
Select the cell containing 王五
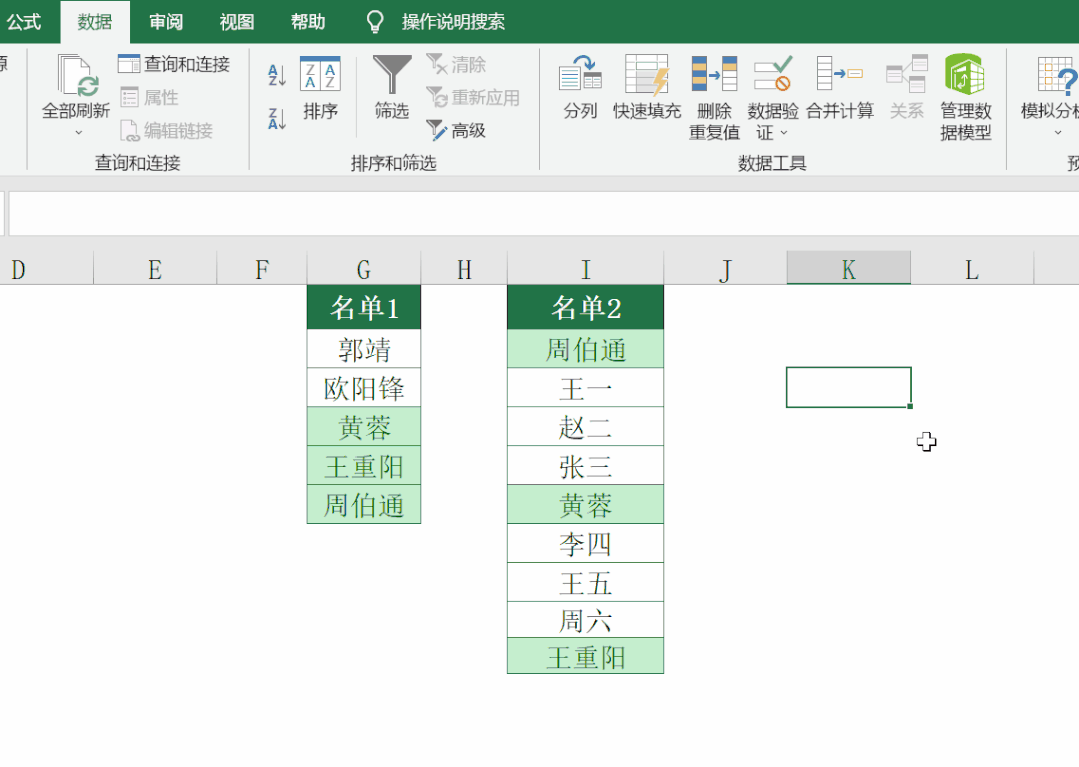[586, 583]
